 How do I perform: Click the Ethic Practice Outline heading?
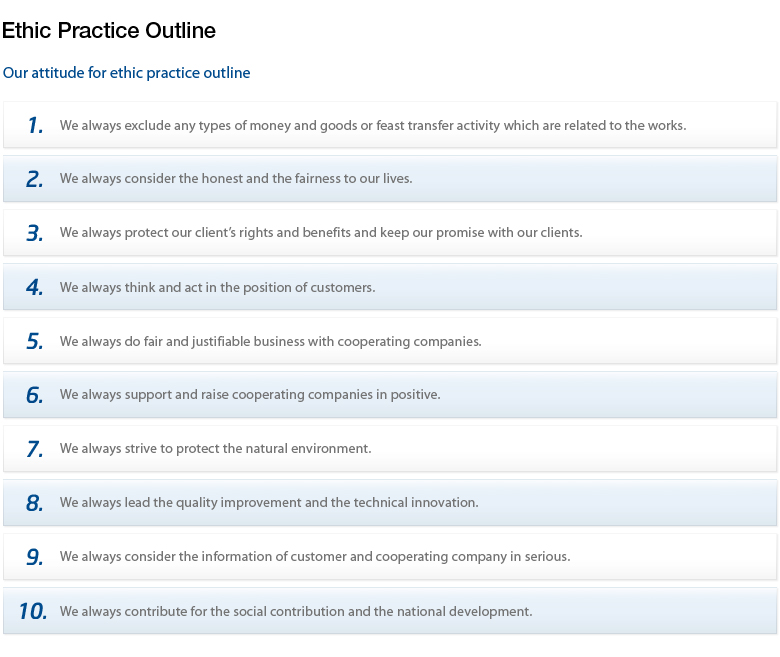[x=109, y=30]
